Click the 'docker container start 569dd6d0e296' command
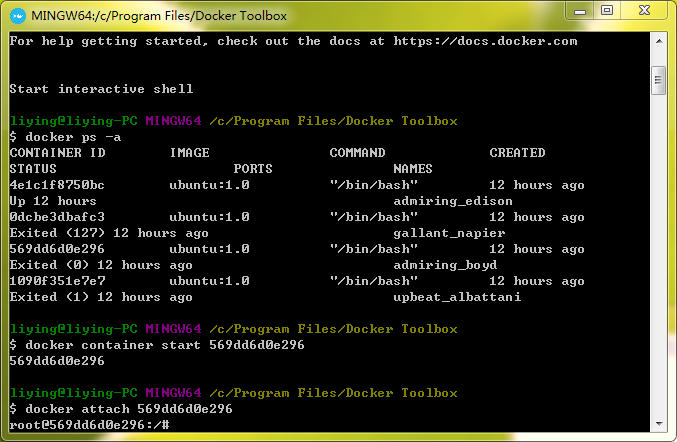 [x=165, y=345]
